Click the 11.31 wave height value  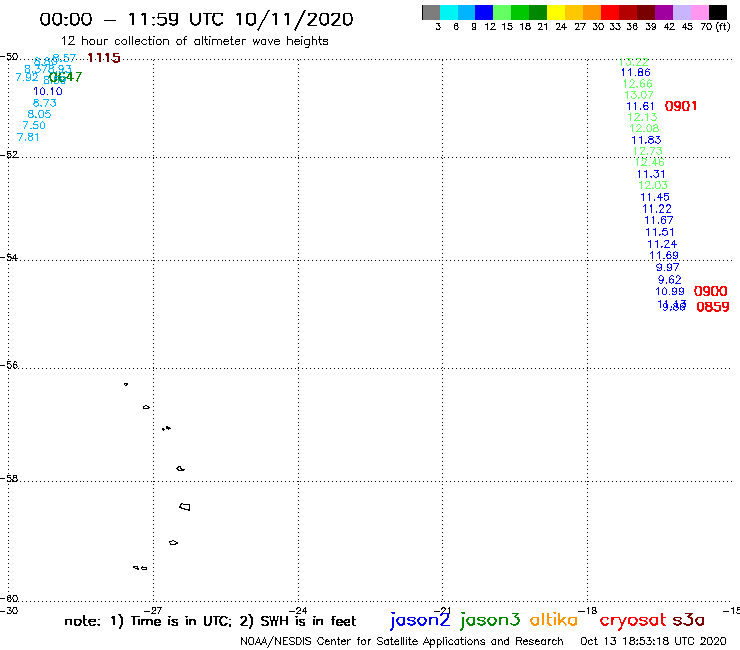tap(651, 174)
